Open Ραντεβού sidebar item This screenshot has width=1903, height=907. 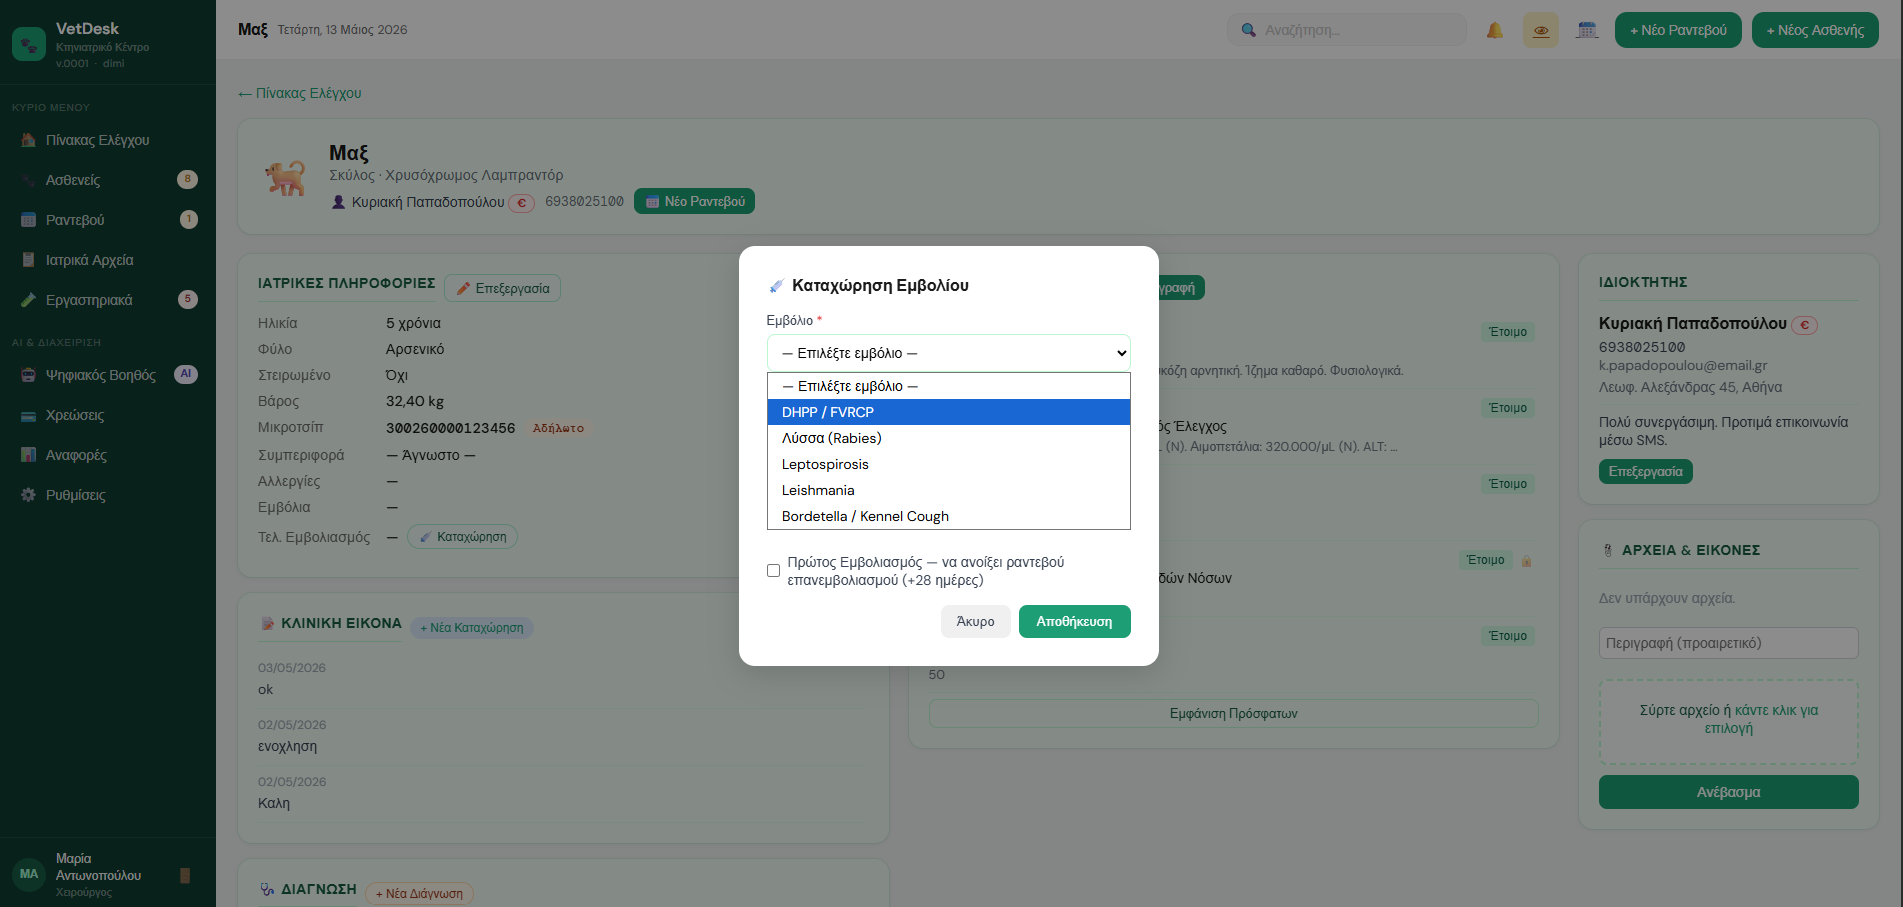point(108,220)
